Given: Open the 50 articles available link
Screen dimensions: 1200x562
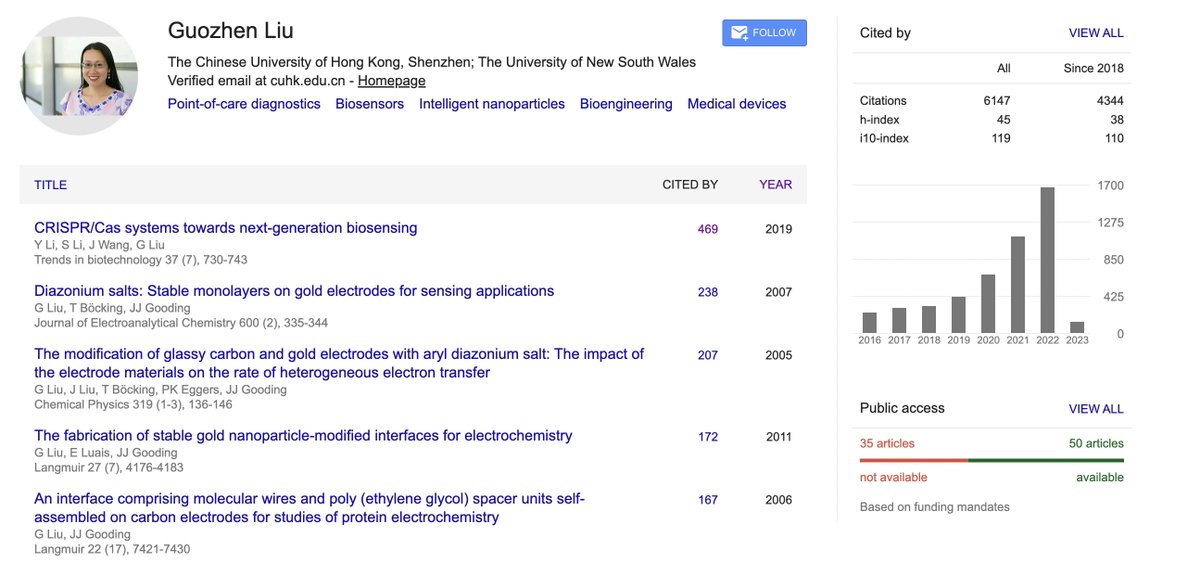Looking at the screenshot, I should (x=1096, y=443).
